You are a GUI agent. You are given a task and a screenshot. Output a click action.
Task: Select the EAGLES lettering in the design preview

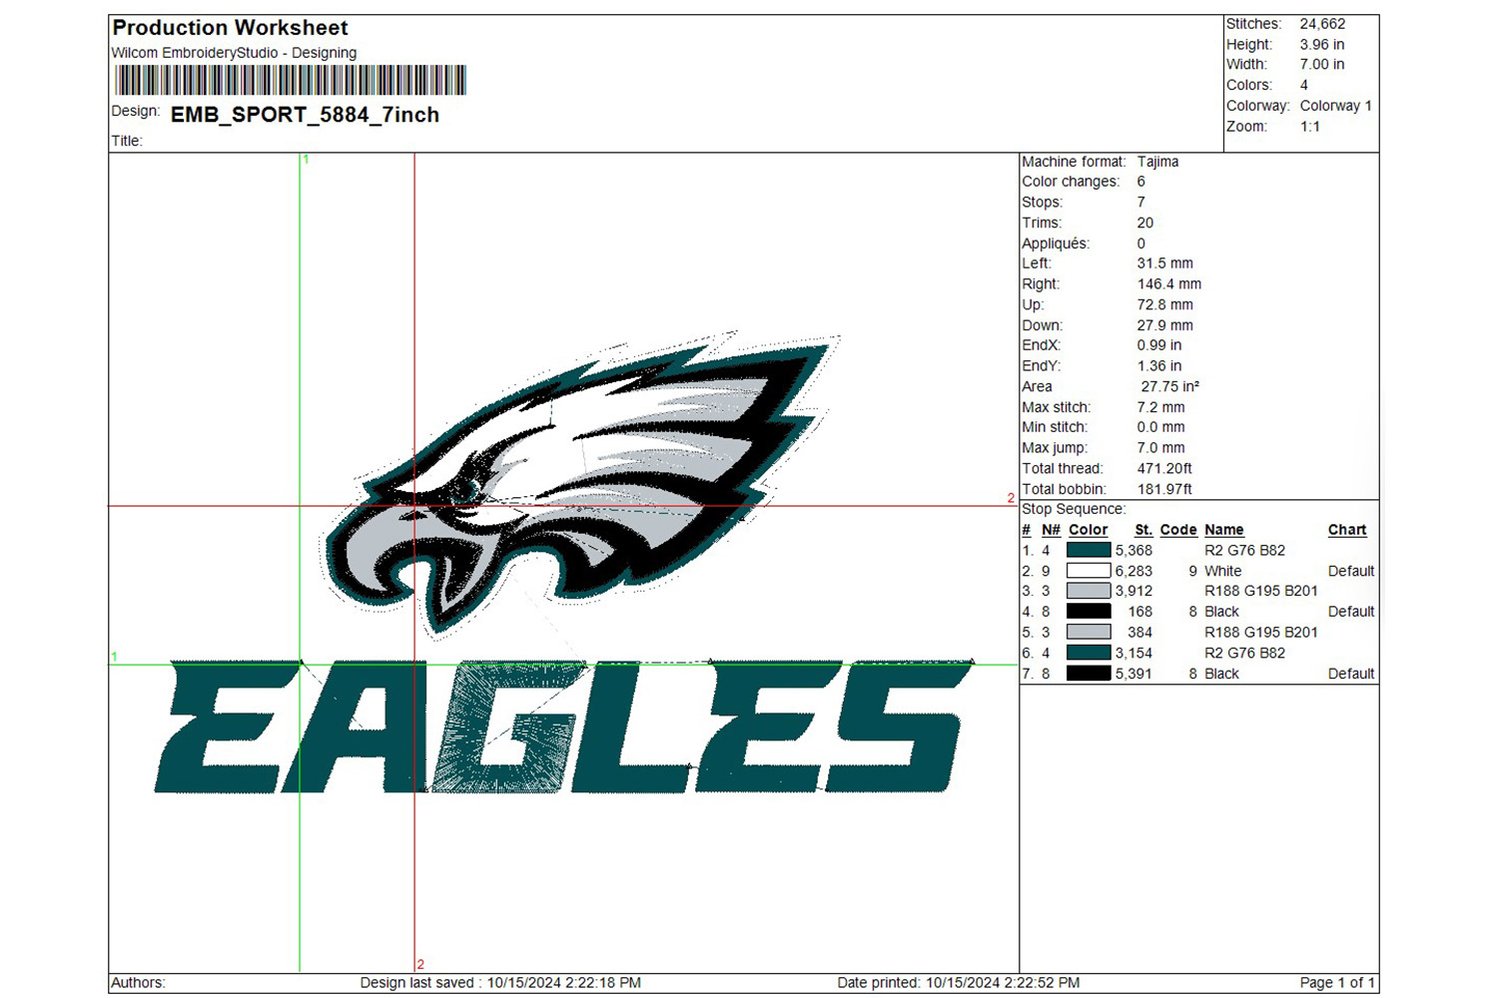tap(564, 727)
